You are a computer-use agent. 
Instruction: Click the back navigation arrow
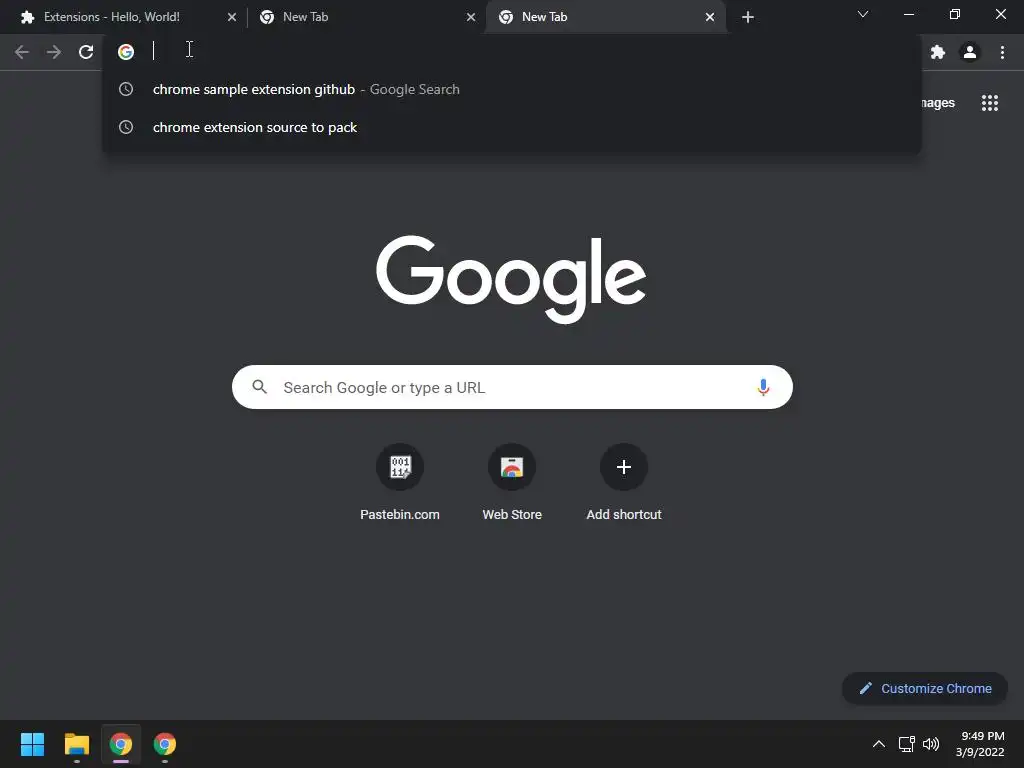click(22, 52)
